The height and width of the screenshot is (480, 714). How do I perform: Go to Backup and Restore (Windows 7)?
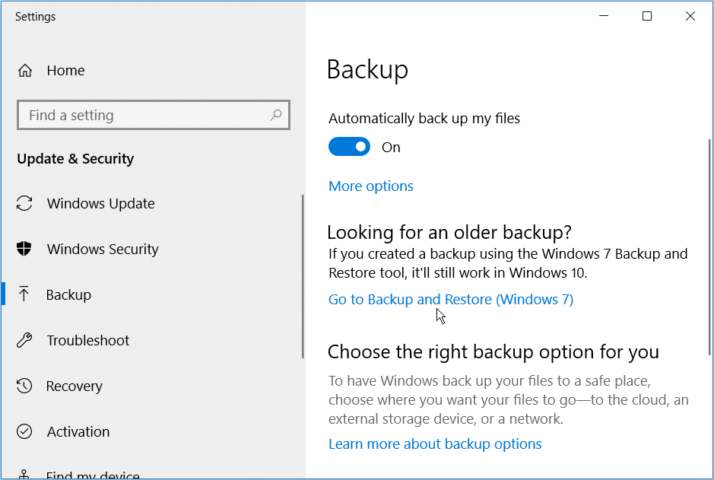[x=451, y=299]
